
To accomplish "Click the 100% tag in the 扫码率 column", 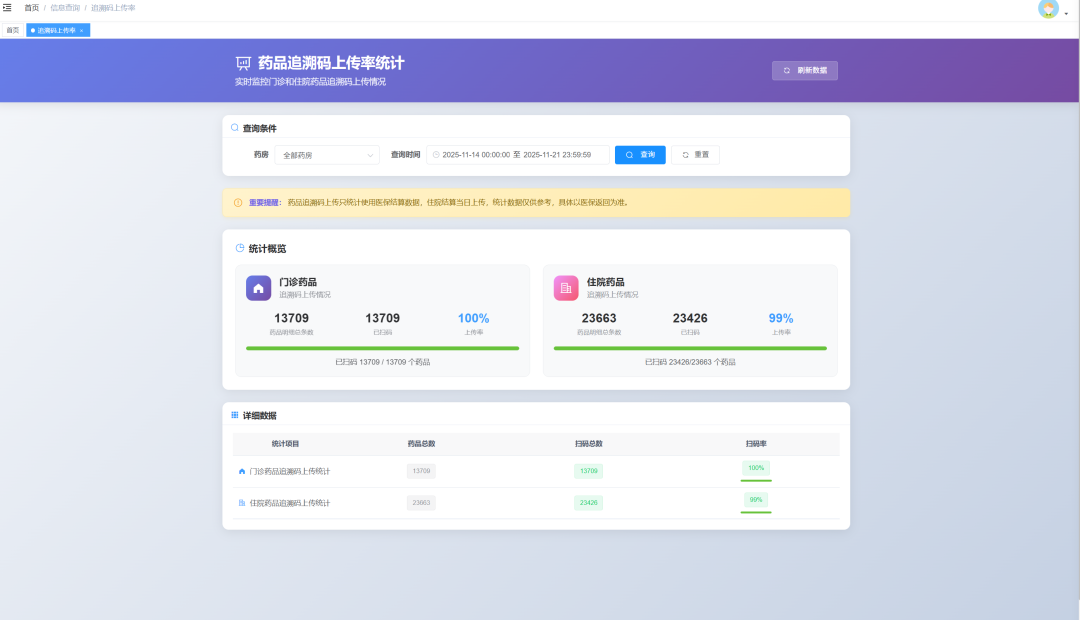I will (756, 468).
